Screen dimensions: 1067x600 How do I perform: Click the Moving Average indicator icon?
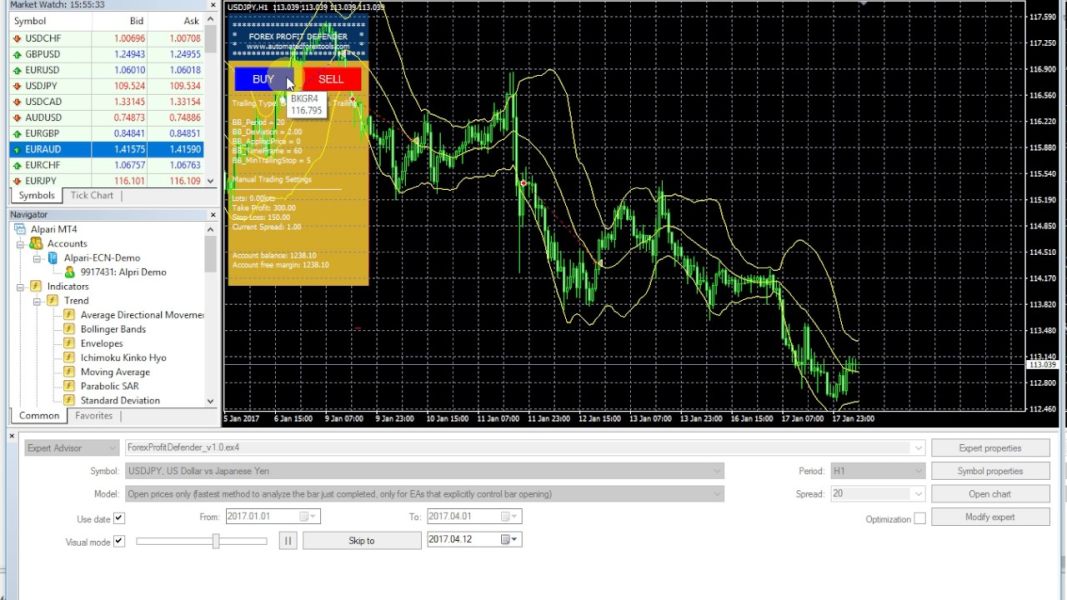[x=69, y=372]
